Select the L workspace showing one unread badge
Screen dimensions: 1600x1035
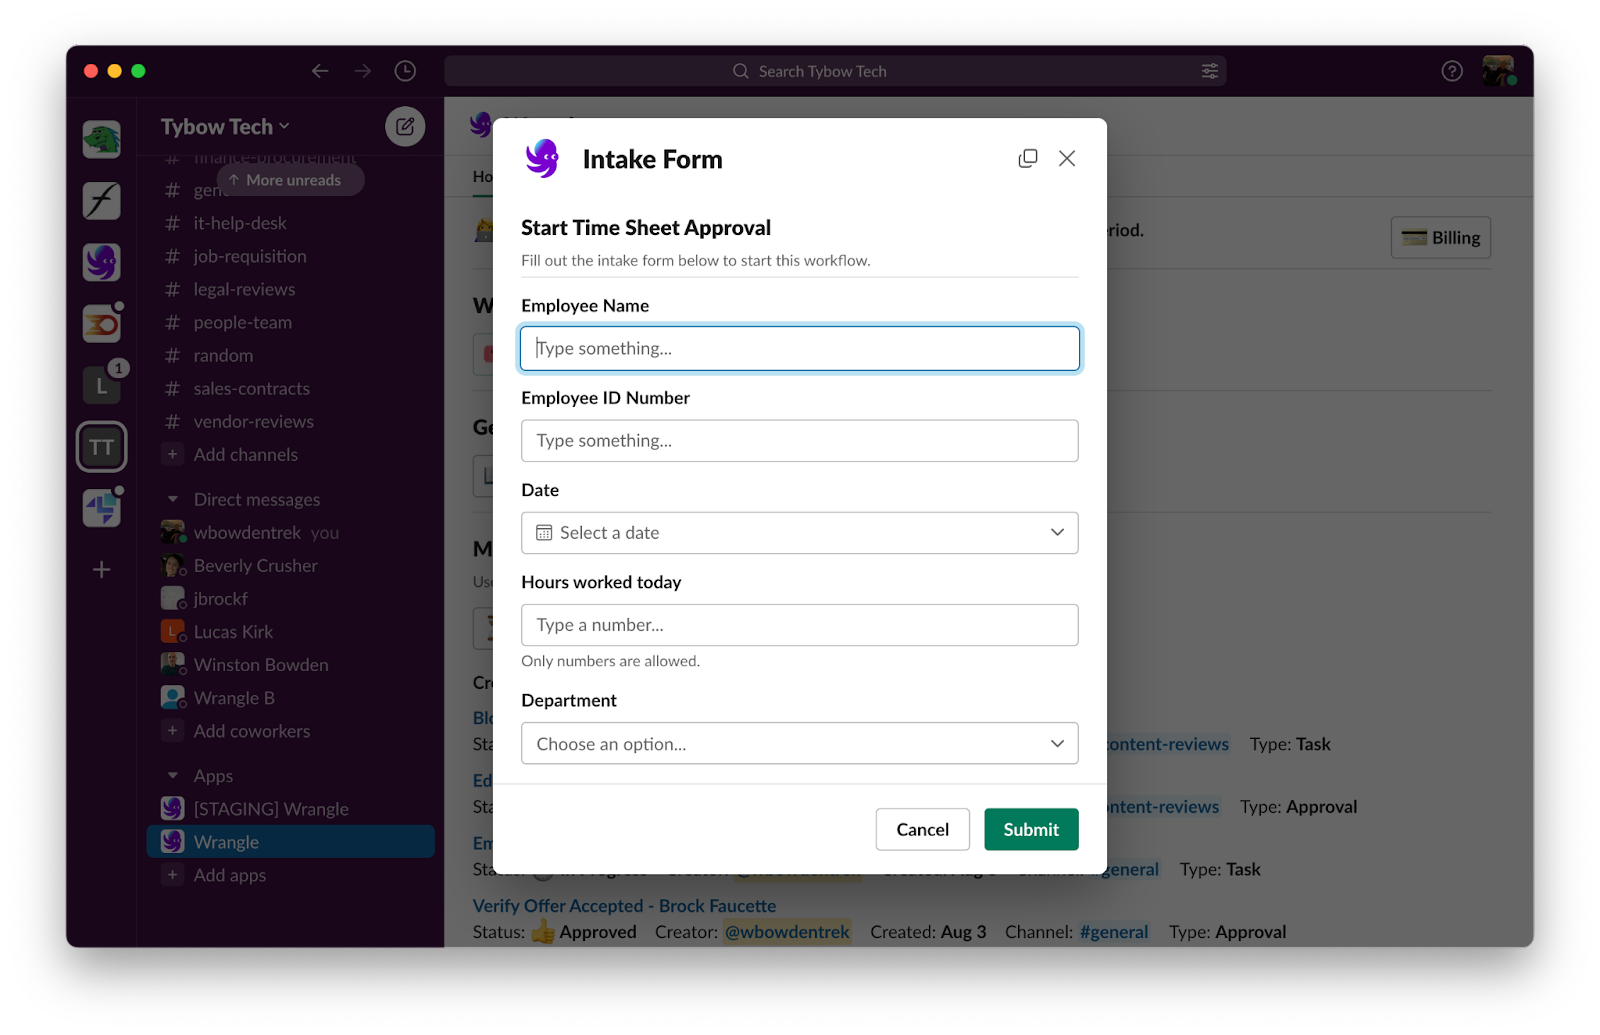101,385
